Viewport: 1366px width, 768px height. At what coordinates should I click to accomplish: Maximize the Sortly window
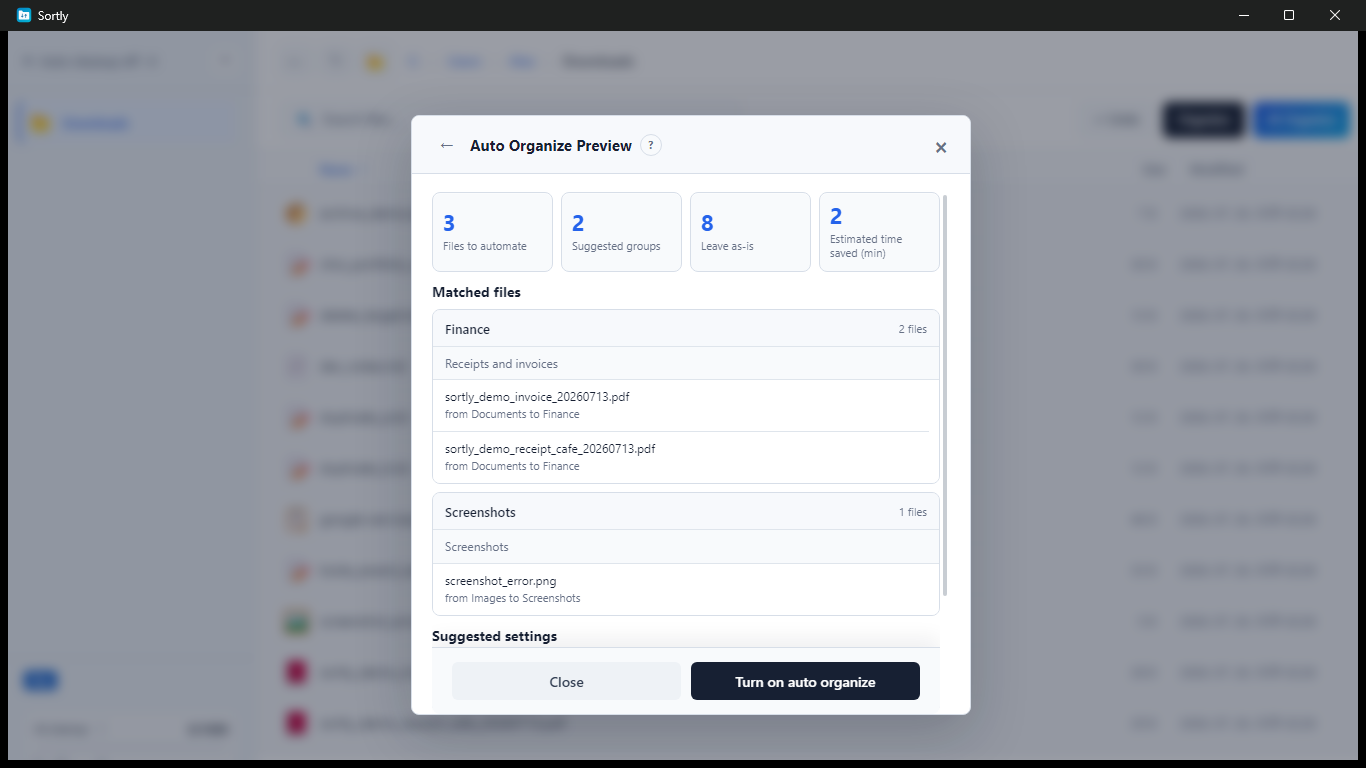click(1289, 15)
